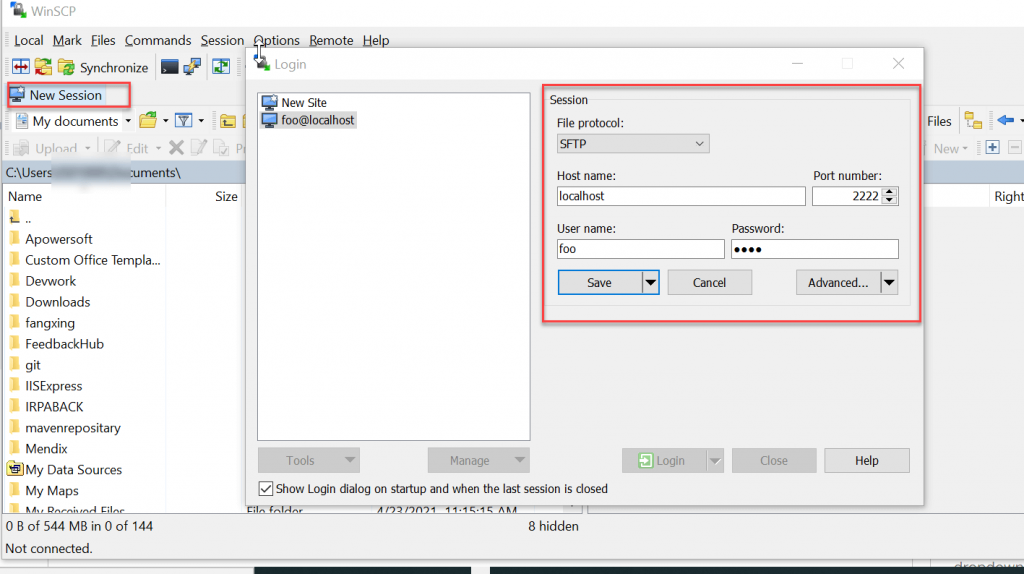This screenshot has width=1024, height=574.
Task: Expand the Advanced dropdown arrow
Action: pyautogui.click(x=889, y=283)
